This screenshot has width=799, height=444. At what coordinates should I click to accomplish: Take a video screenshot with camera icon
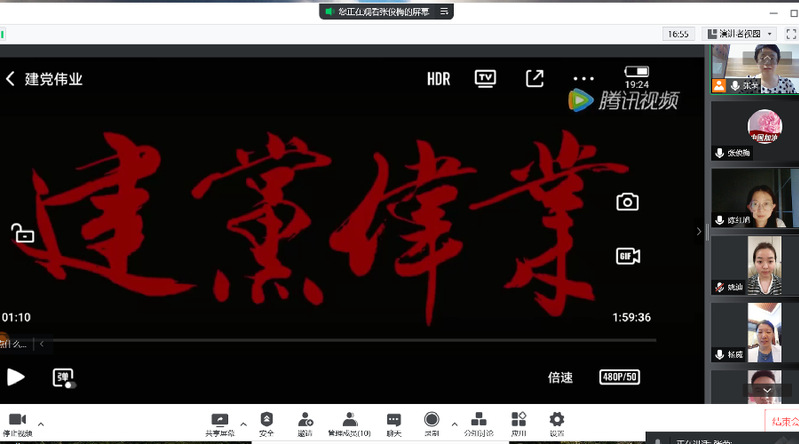(x=627, y=202)
